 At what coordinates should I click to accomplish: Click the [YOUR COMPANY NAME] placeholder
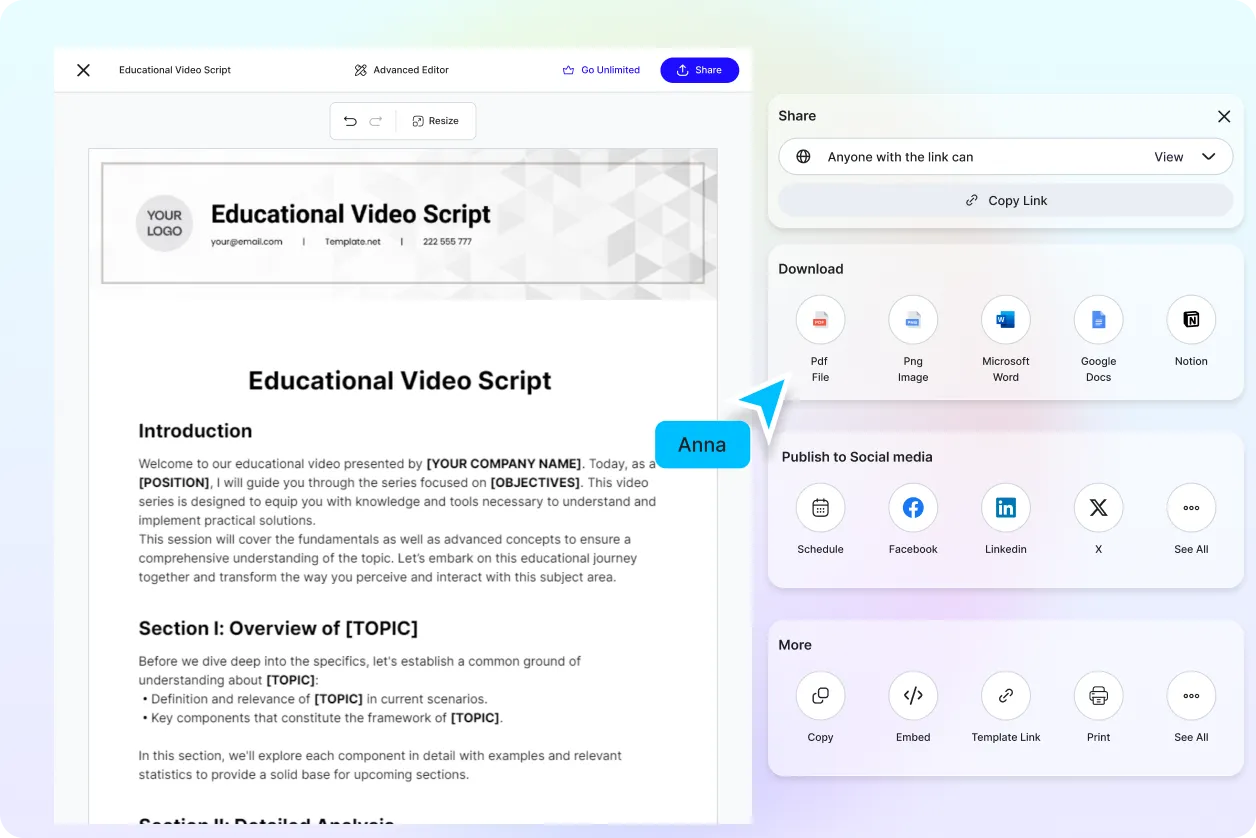tap(503, 464)
